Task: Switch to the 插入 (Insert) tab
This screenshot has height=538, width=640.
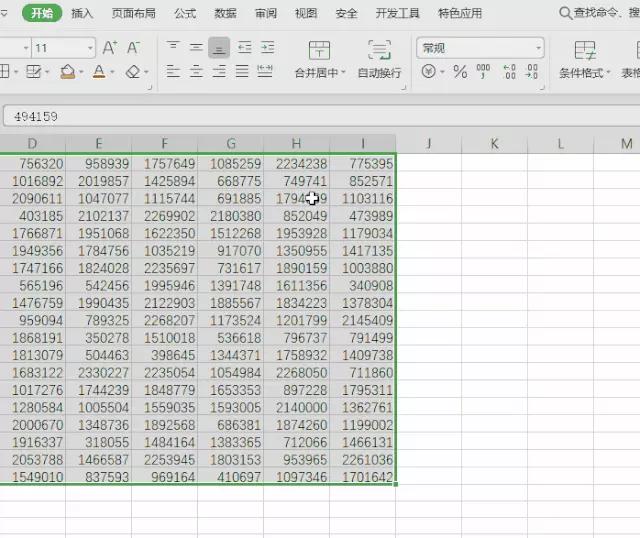Action: coord(82,14)
